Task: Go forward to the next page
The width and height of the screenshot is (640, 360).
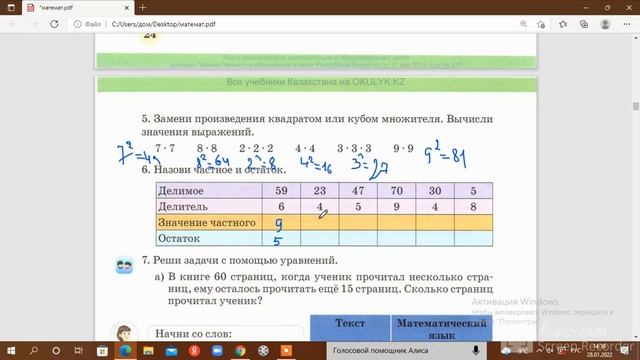Action: click(33, 24)
